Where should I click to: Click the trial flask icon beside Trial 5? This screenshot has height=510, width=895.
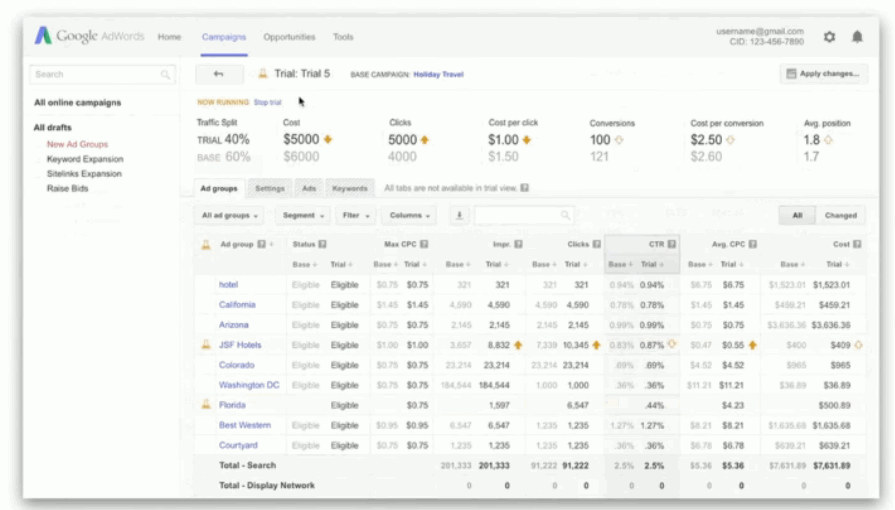pos(263,74)
